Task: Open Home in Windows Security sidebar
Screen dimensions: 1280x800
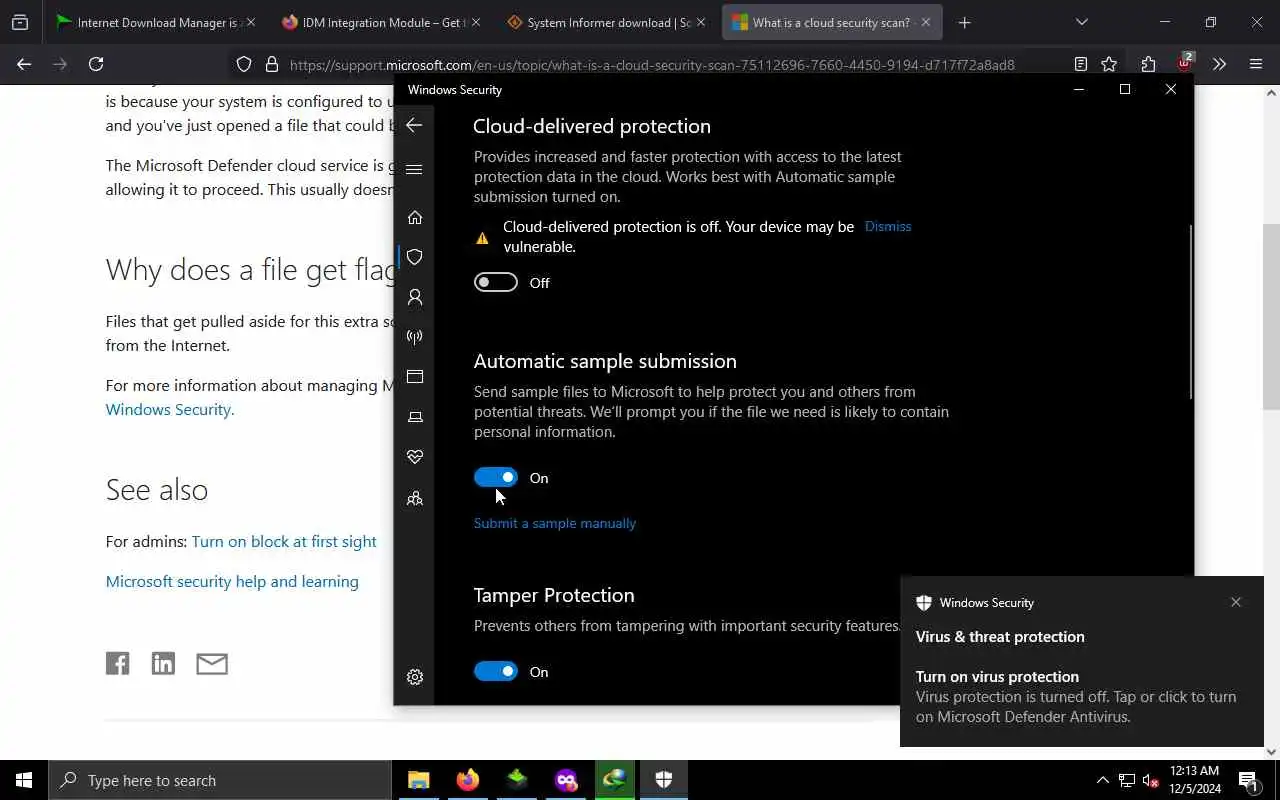Action: [x=415, y=217]
